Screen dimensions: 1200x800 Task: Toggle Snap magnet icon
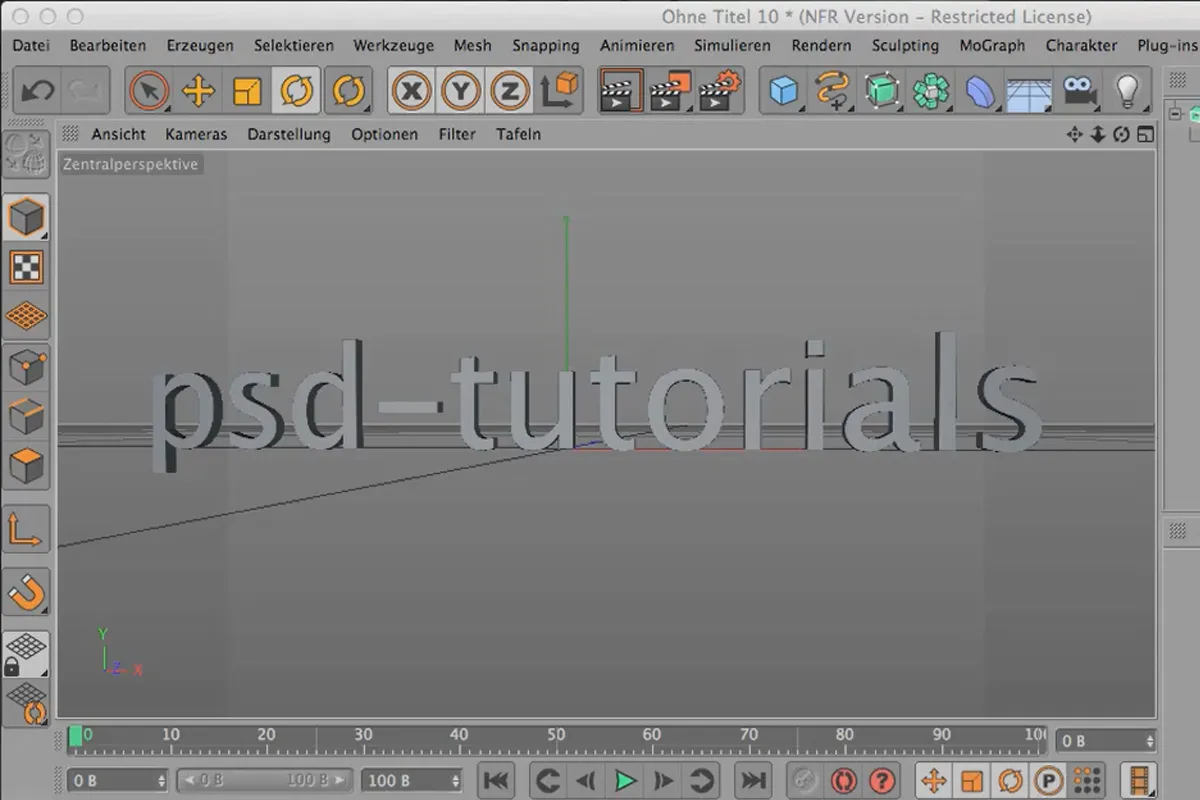(25, 593)
